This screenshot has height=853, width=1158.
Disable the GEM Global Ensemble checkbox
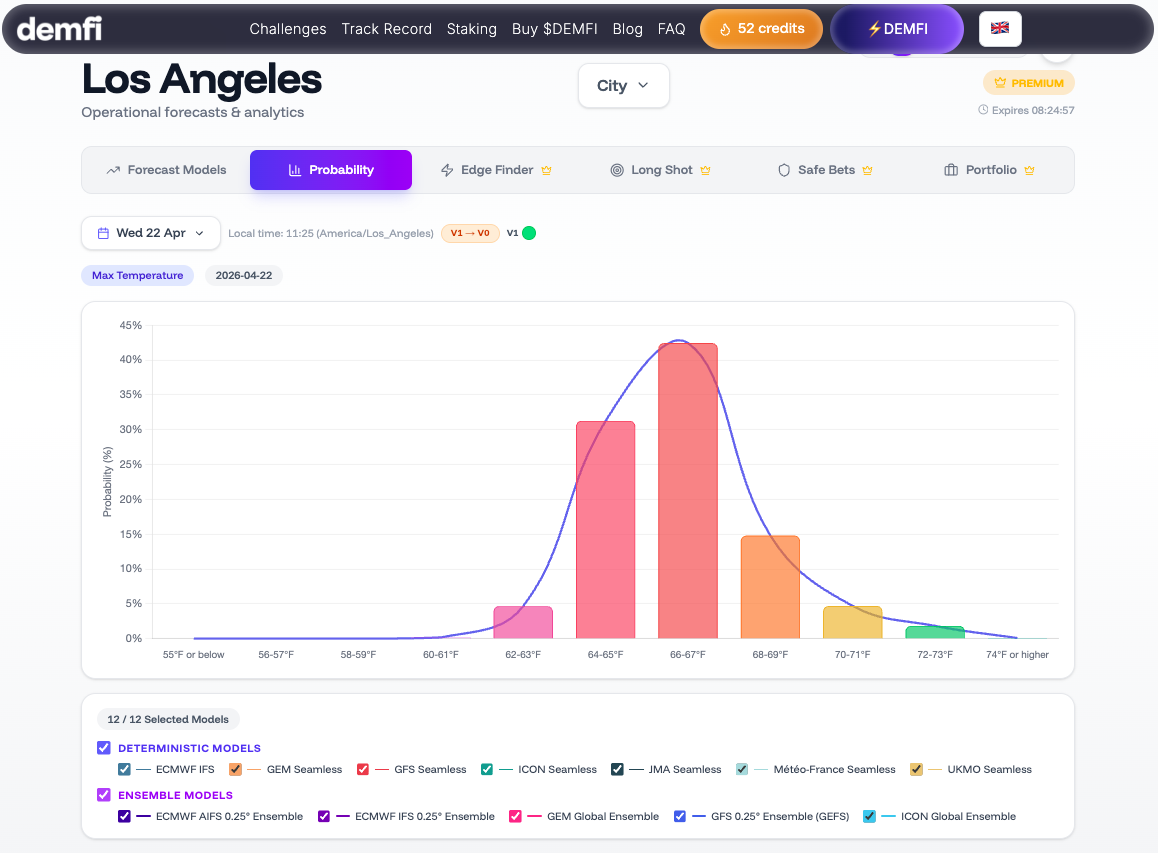coord(516,817)
